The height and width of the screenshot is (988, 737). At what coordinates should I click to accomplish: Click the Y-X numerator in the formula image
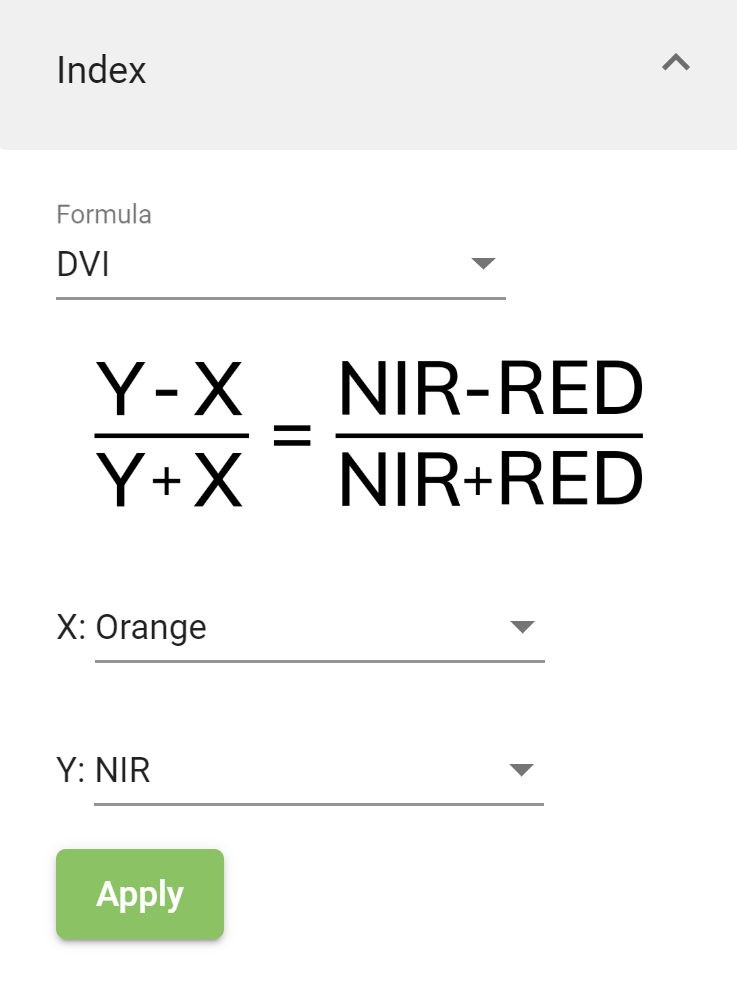(x=169, y=389)
